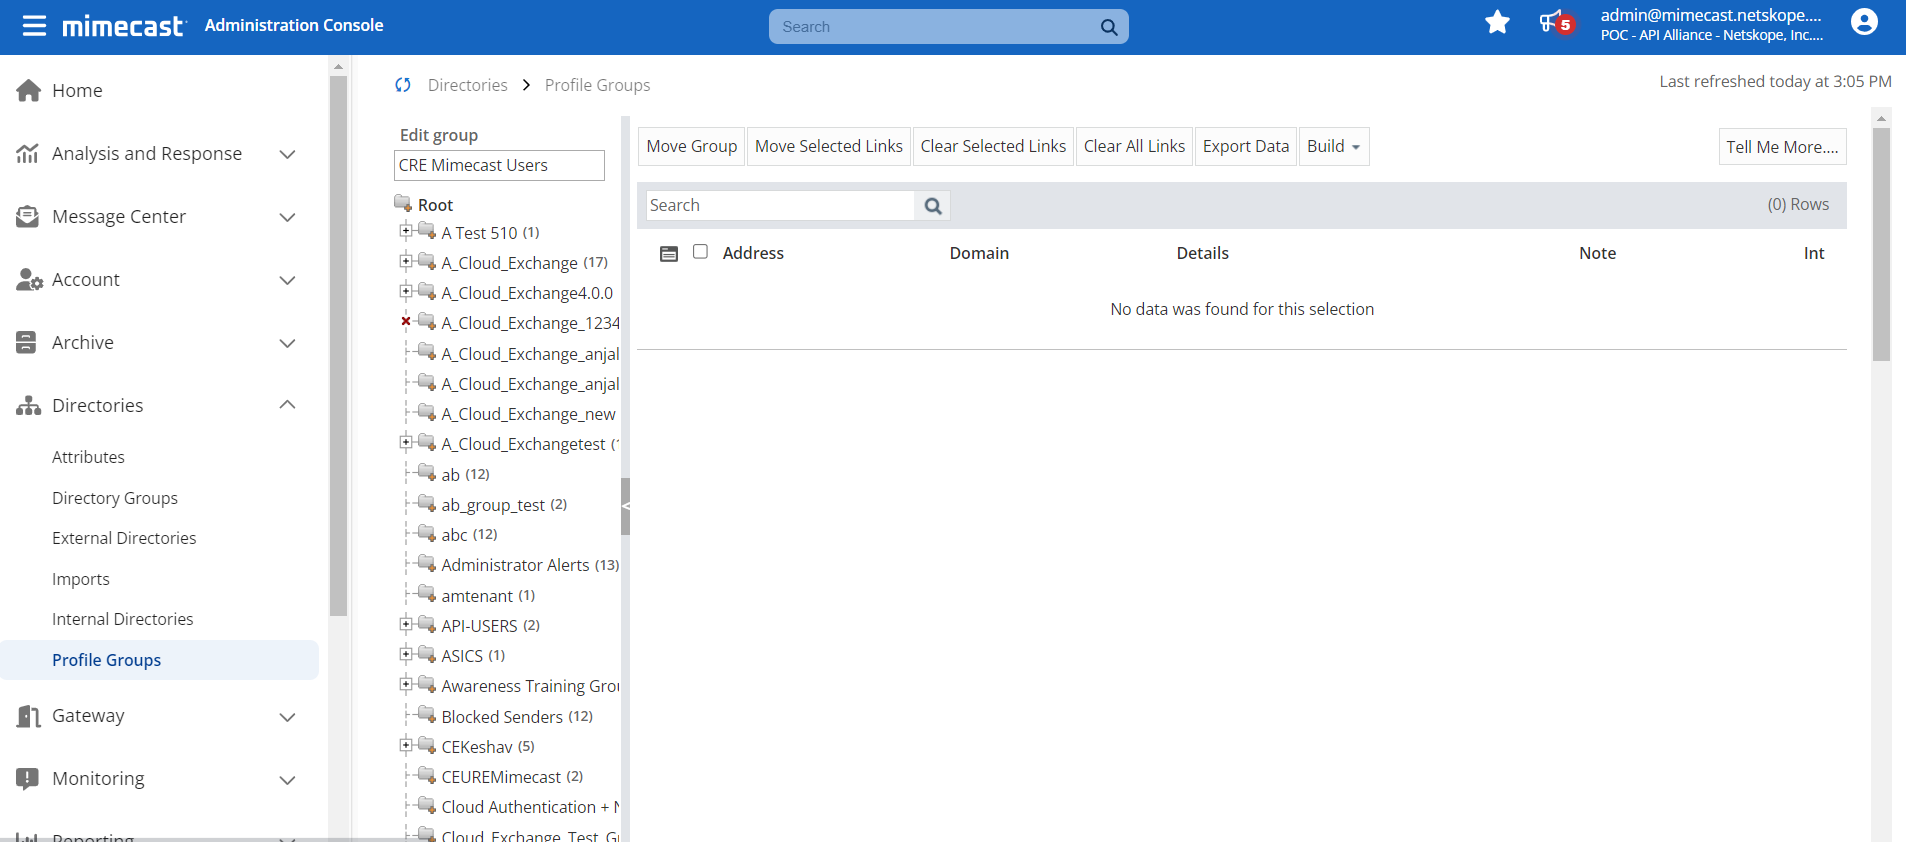The height and width of the screenshot is (842, 1906).
Task: Expand the Account section chevron
Action: [287, 280]
